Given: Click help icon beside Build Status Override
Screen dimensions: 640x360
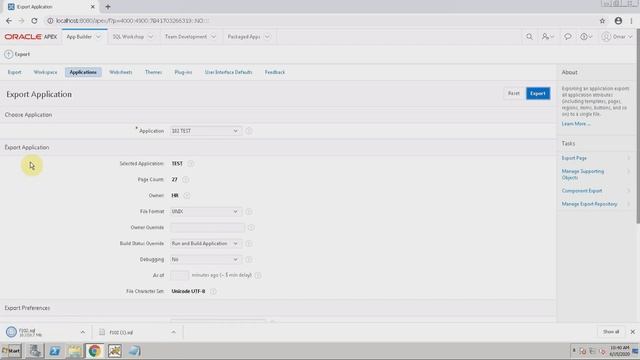Looking at the screenshot, I should [249, 243].
